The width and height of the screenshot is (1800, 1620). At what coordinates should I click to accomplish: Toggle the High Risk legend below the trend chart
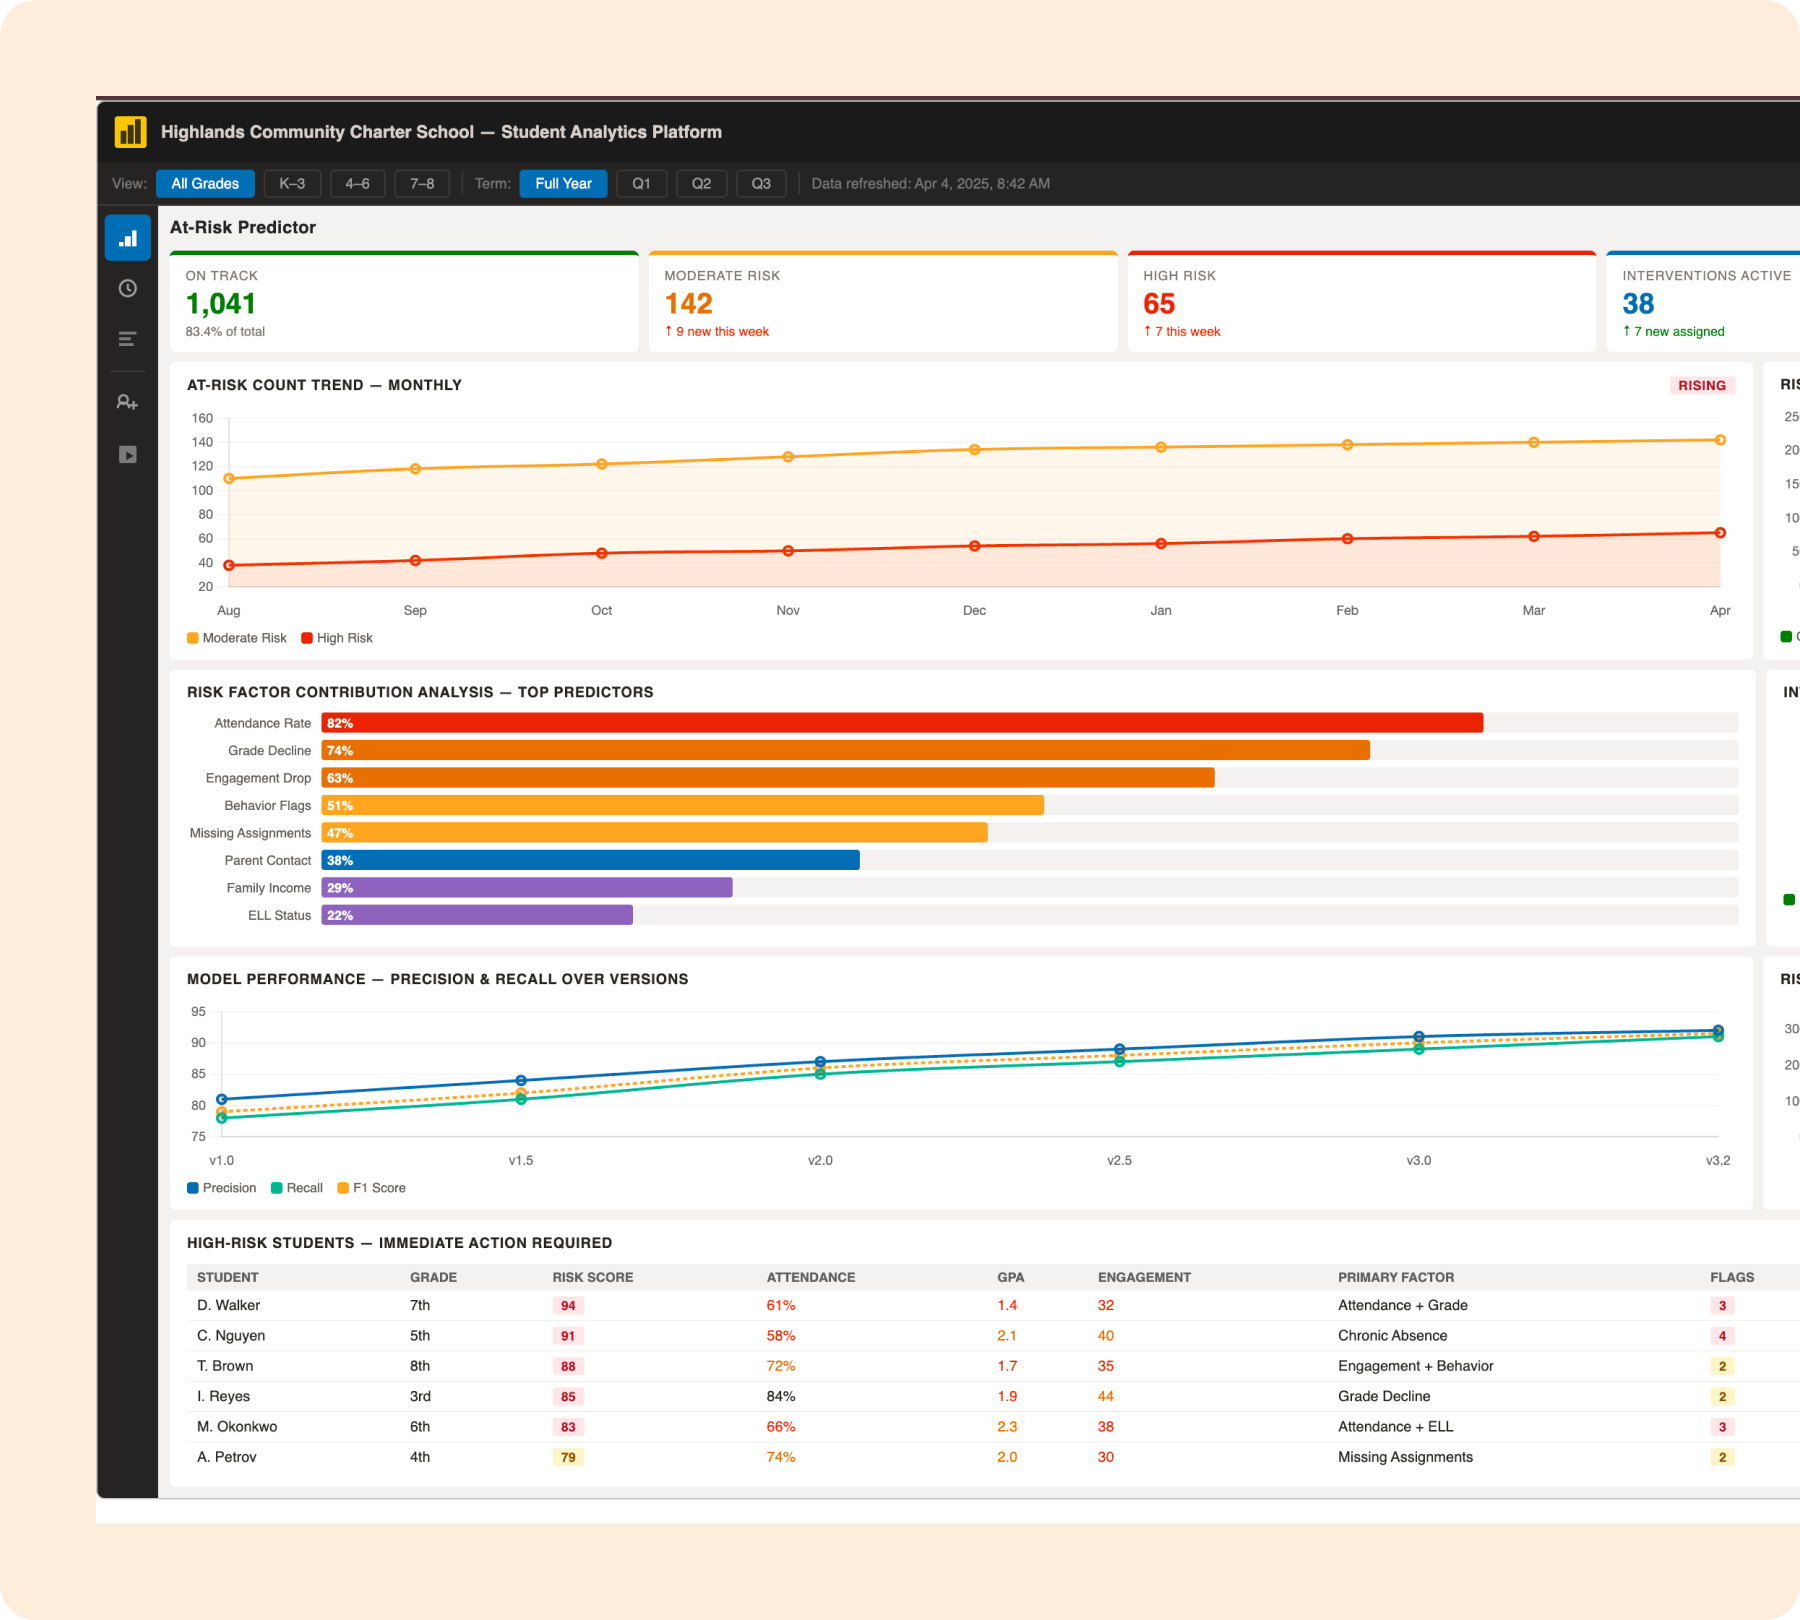337,637
